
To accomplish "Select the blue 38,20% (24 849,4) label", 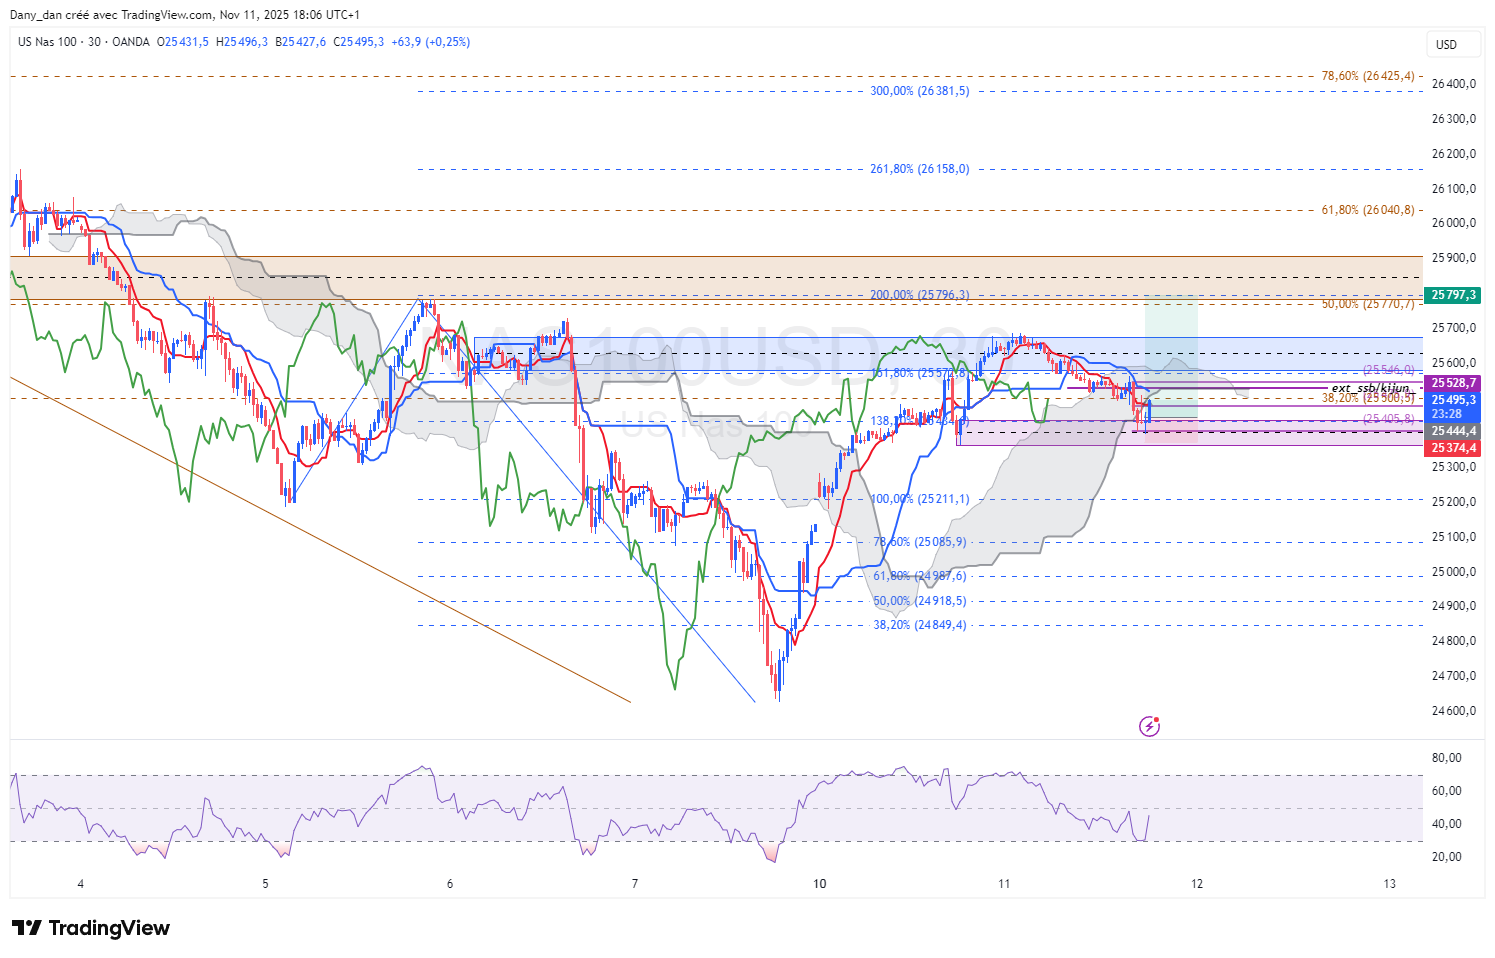I will coord(920,625).
